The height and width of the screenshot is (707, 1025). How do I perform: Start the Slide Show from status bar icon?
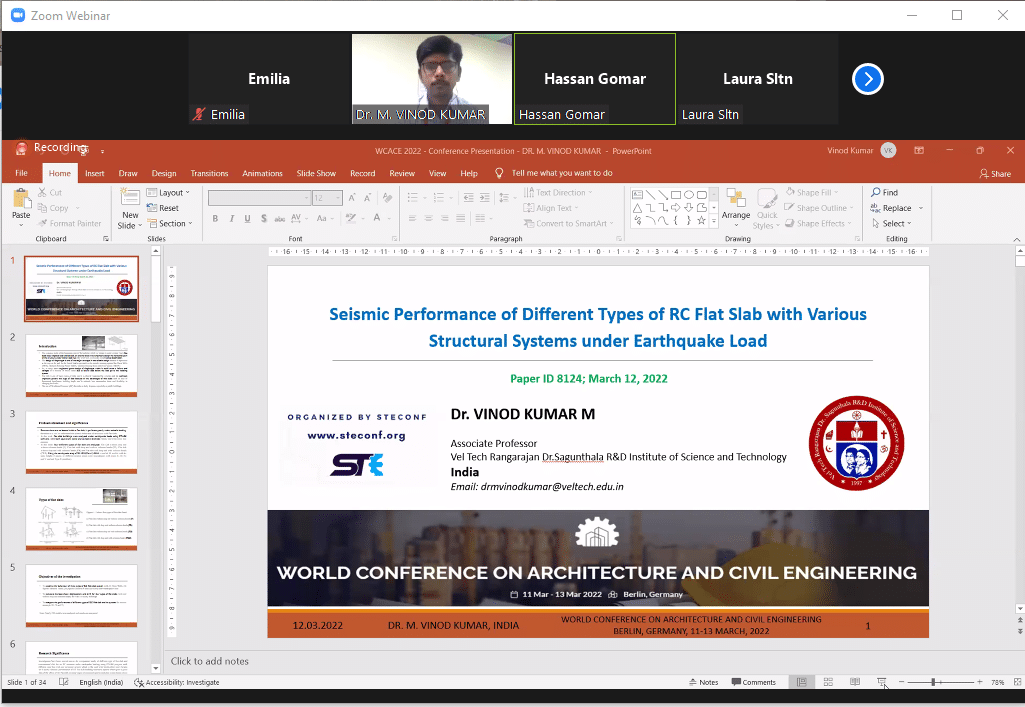pos(881,682)
